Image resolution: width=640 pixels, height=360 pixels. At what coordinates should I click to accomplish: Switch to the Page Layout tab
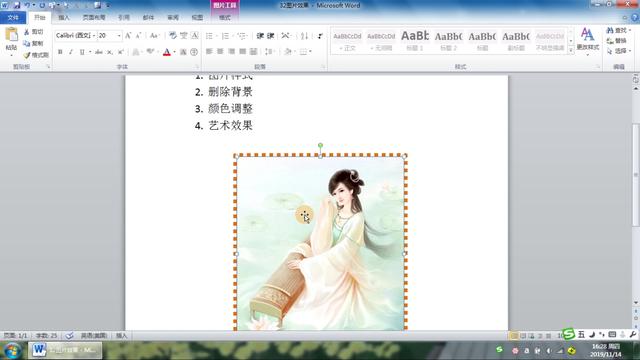tap(94, 18)
